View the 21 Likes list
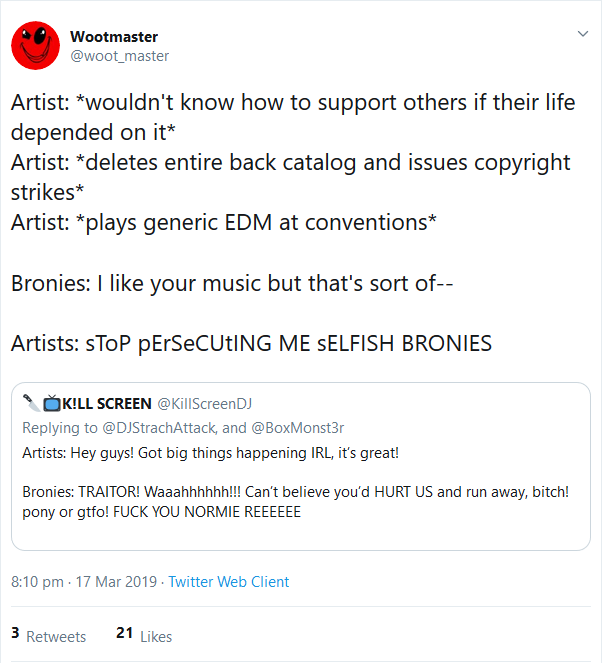Screen dimensions: 602x663 [x=144, y=635]
